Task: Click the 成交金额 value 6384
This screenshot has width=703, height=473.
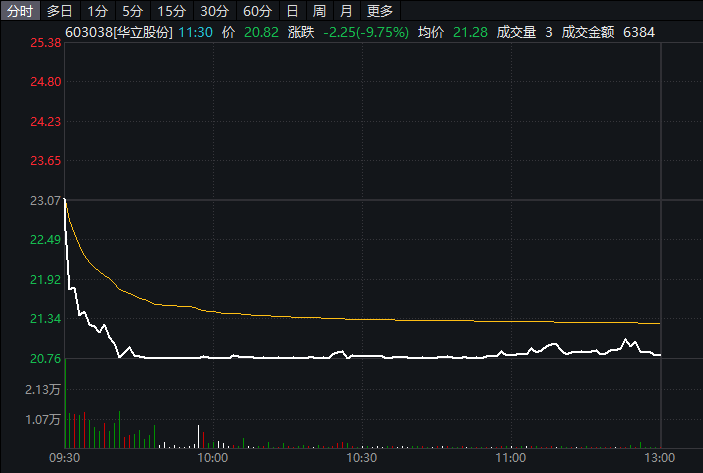Action: 638,32
